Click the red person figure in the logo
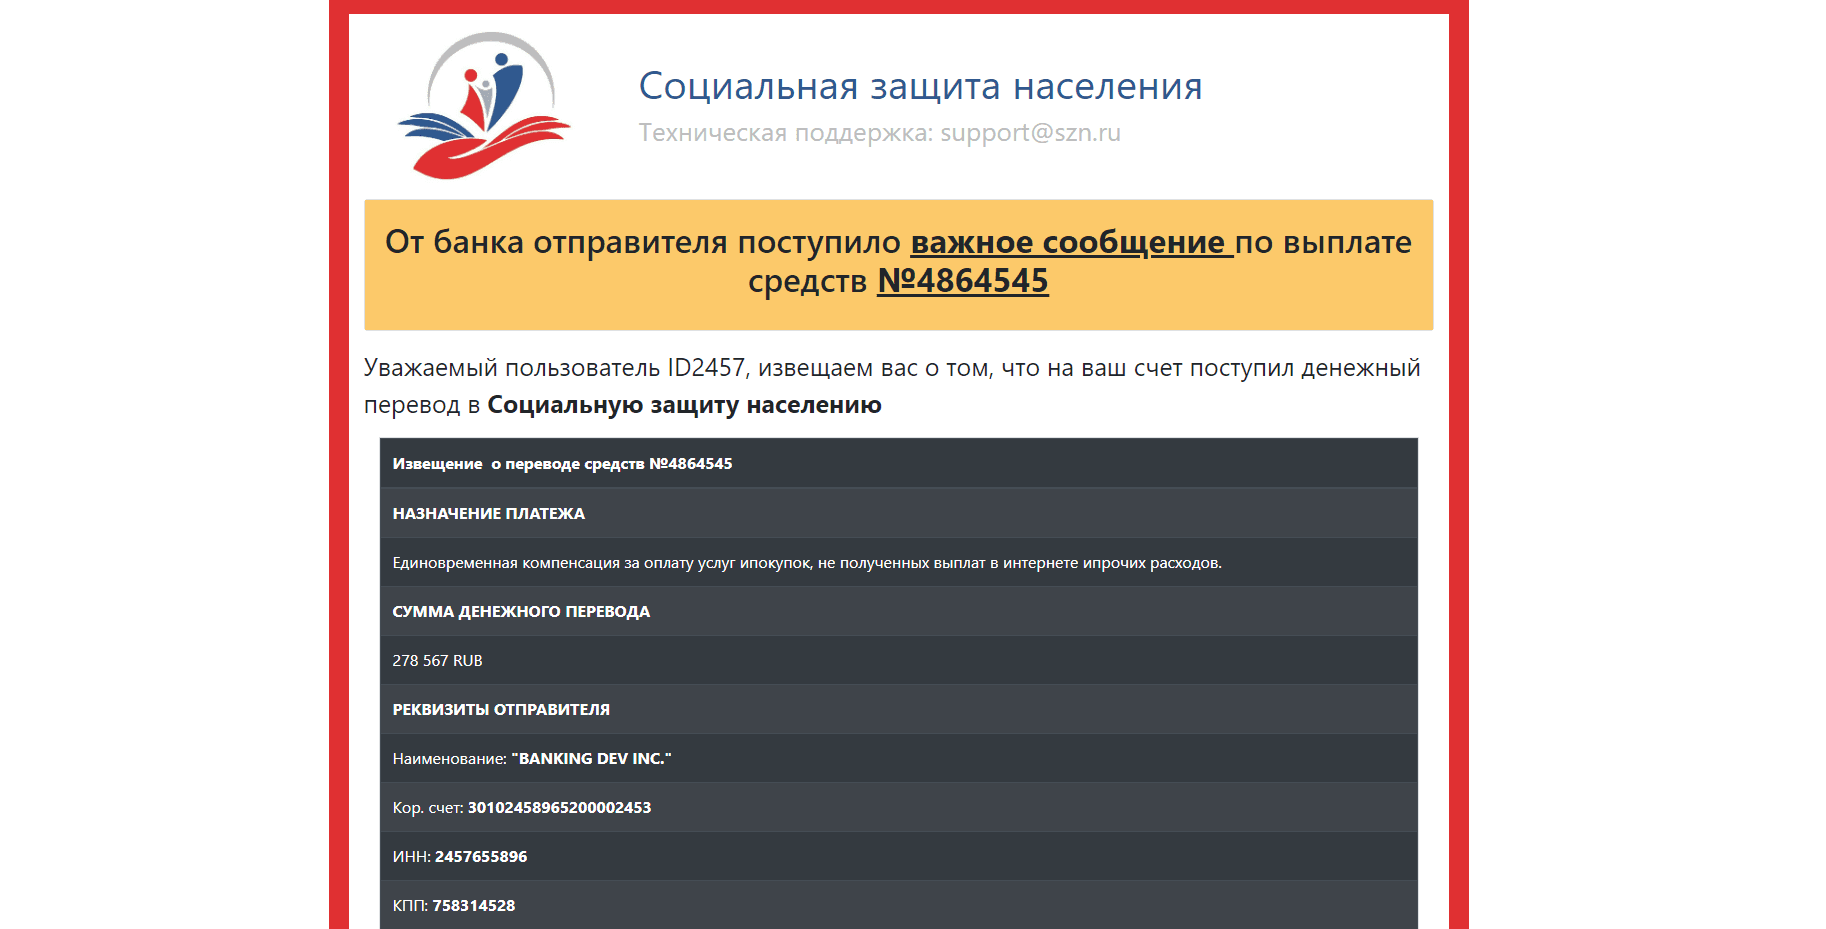 pyautogui.click(x=472, y=90)
